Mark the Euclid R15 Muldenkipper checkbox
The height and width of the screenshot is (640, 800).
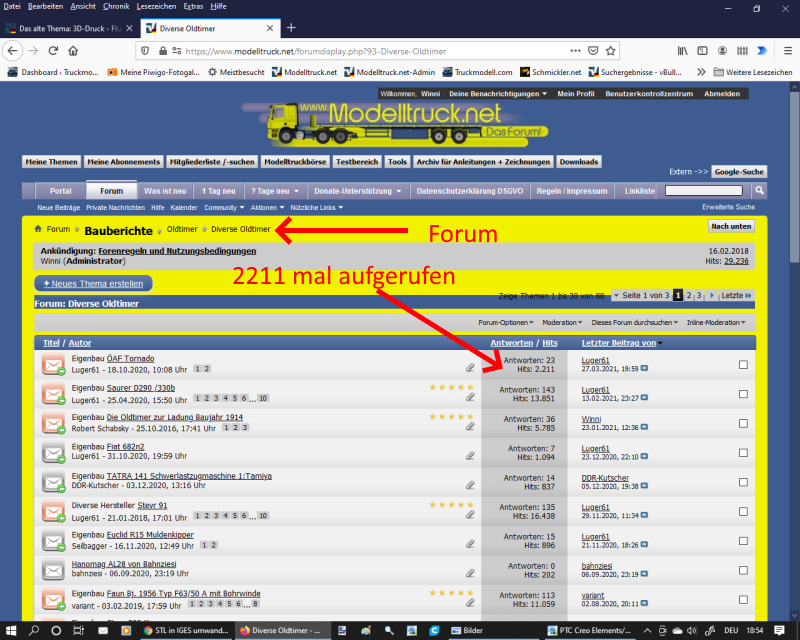743,541
